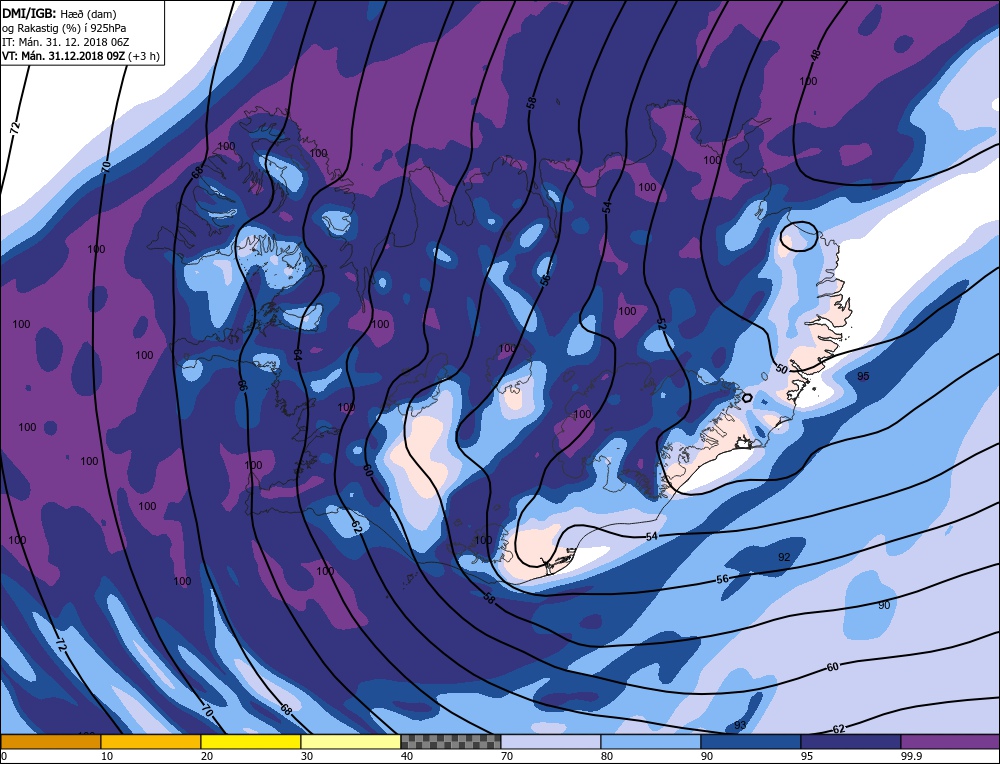Select the orange 10–20 legend swatch

click(x=151, y=741)
